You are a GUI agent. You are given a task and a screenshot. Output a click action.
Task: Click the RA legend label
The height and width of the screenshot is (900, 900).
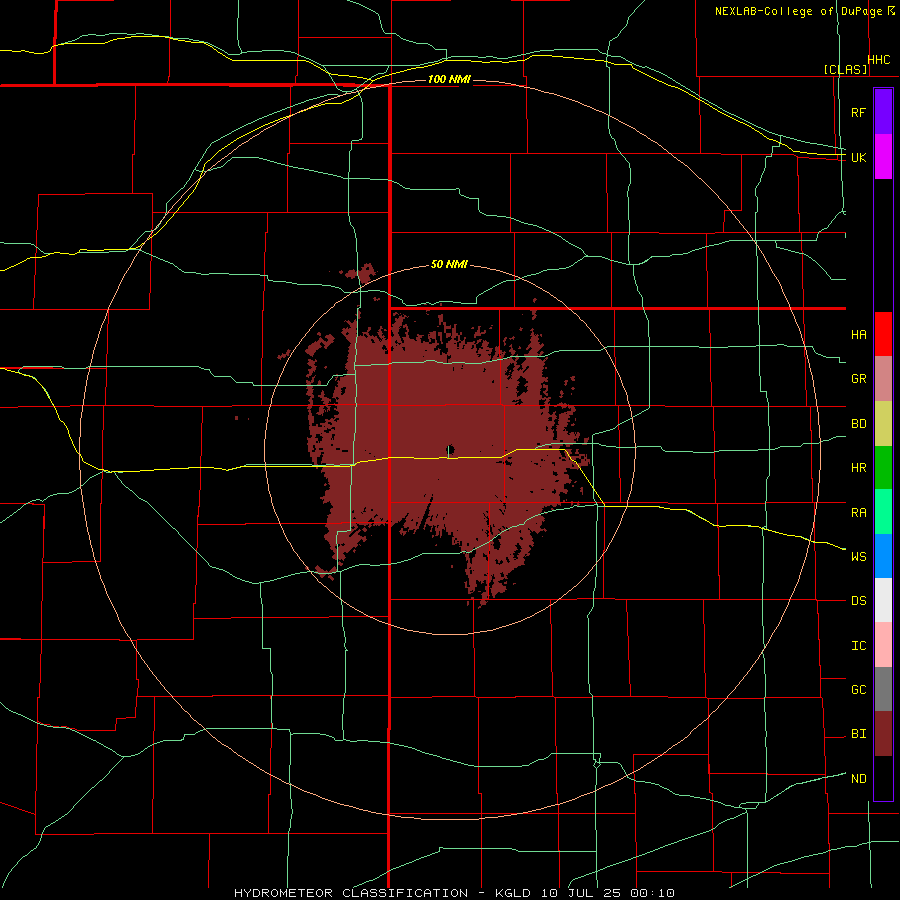858,513
